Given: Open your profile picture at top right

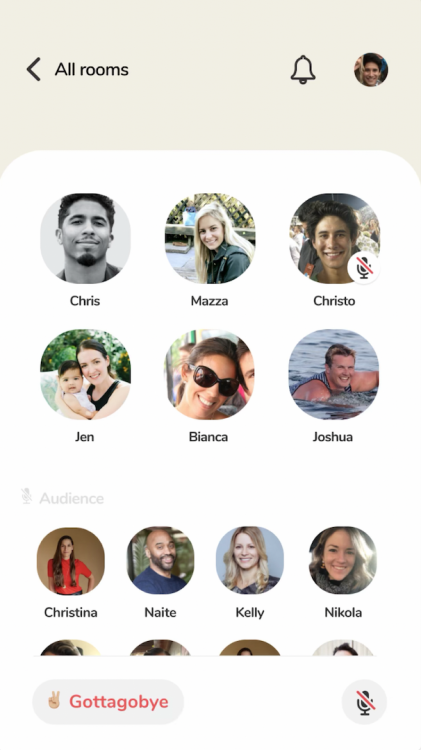Looking at the screenshot, I should pos(371,70).
